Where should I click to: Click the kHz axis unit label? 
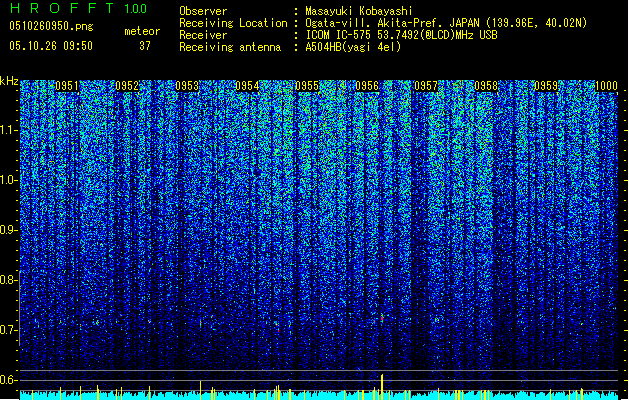9,81
